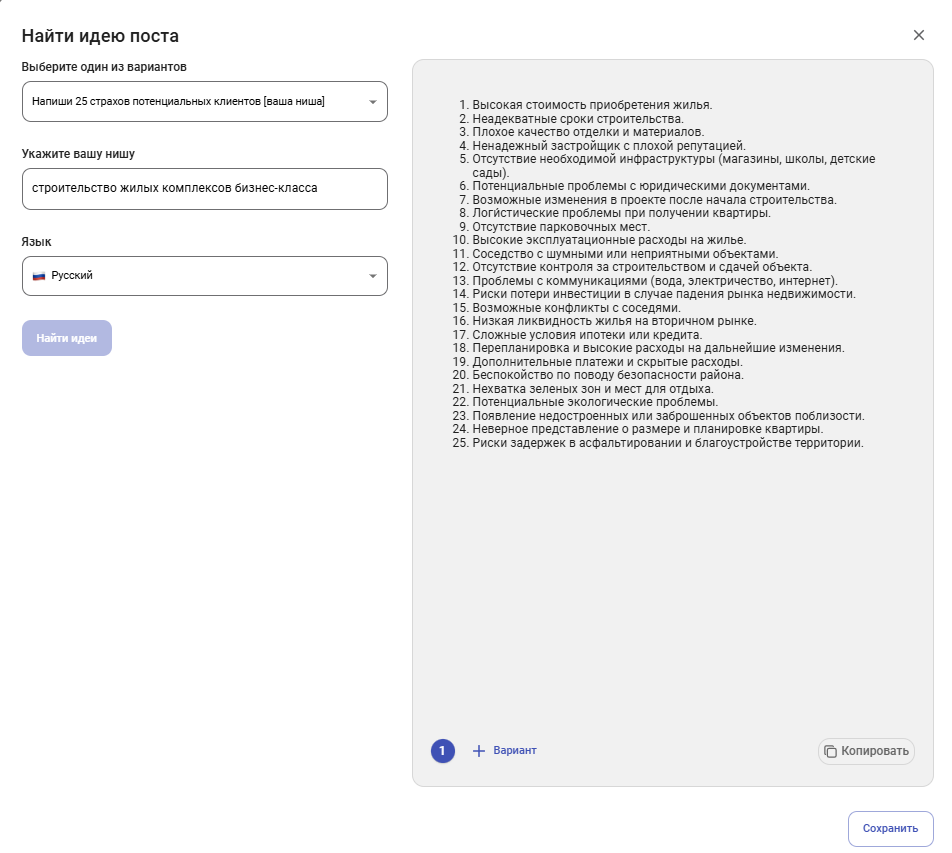
Task: Expand the post idea template dropdown arrow
Action: [372, 102]
